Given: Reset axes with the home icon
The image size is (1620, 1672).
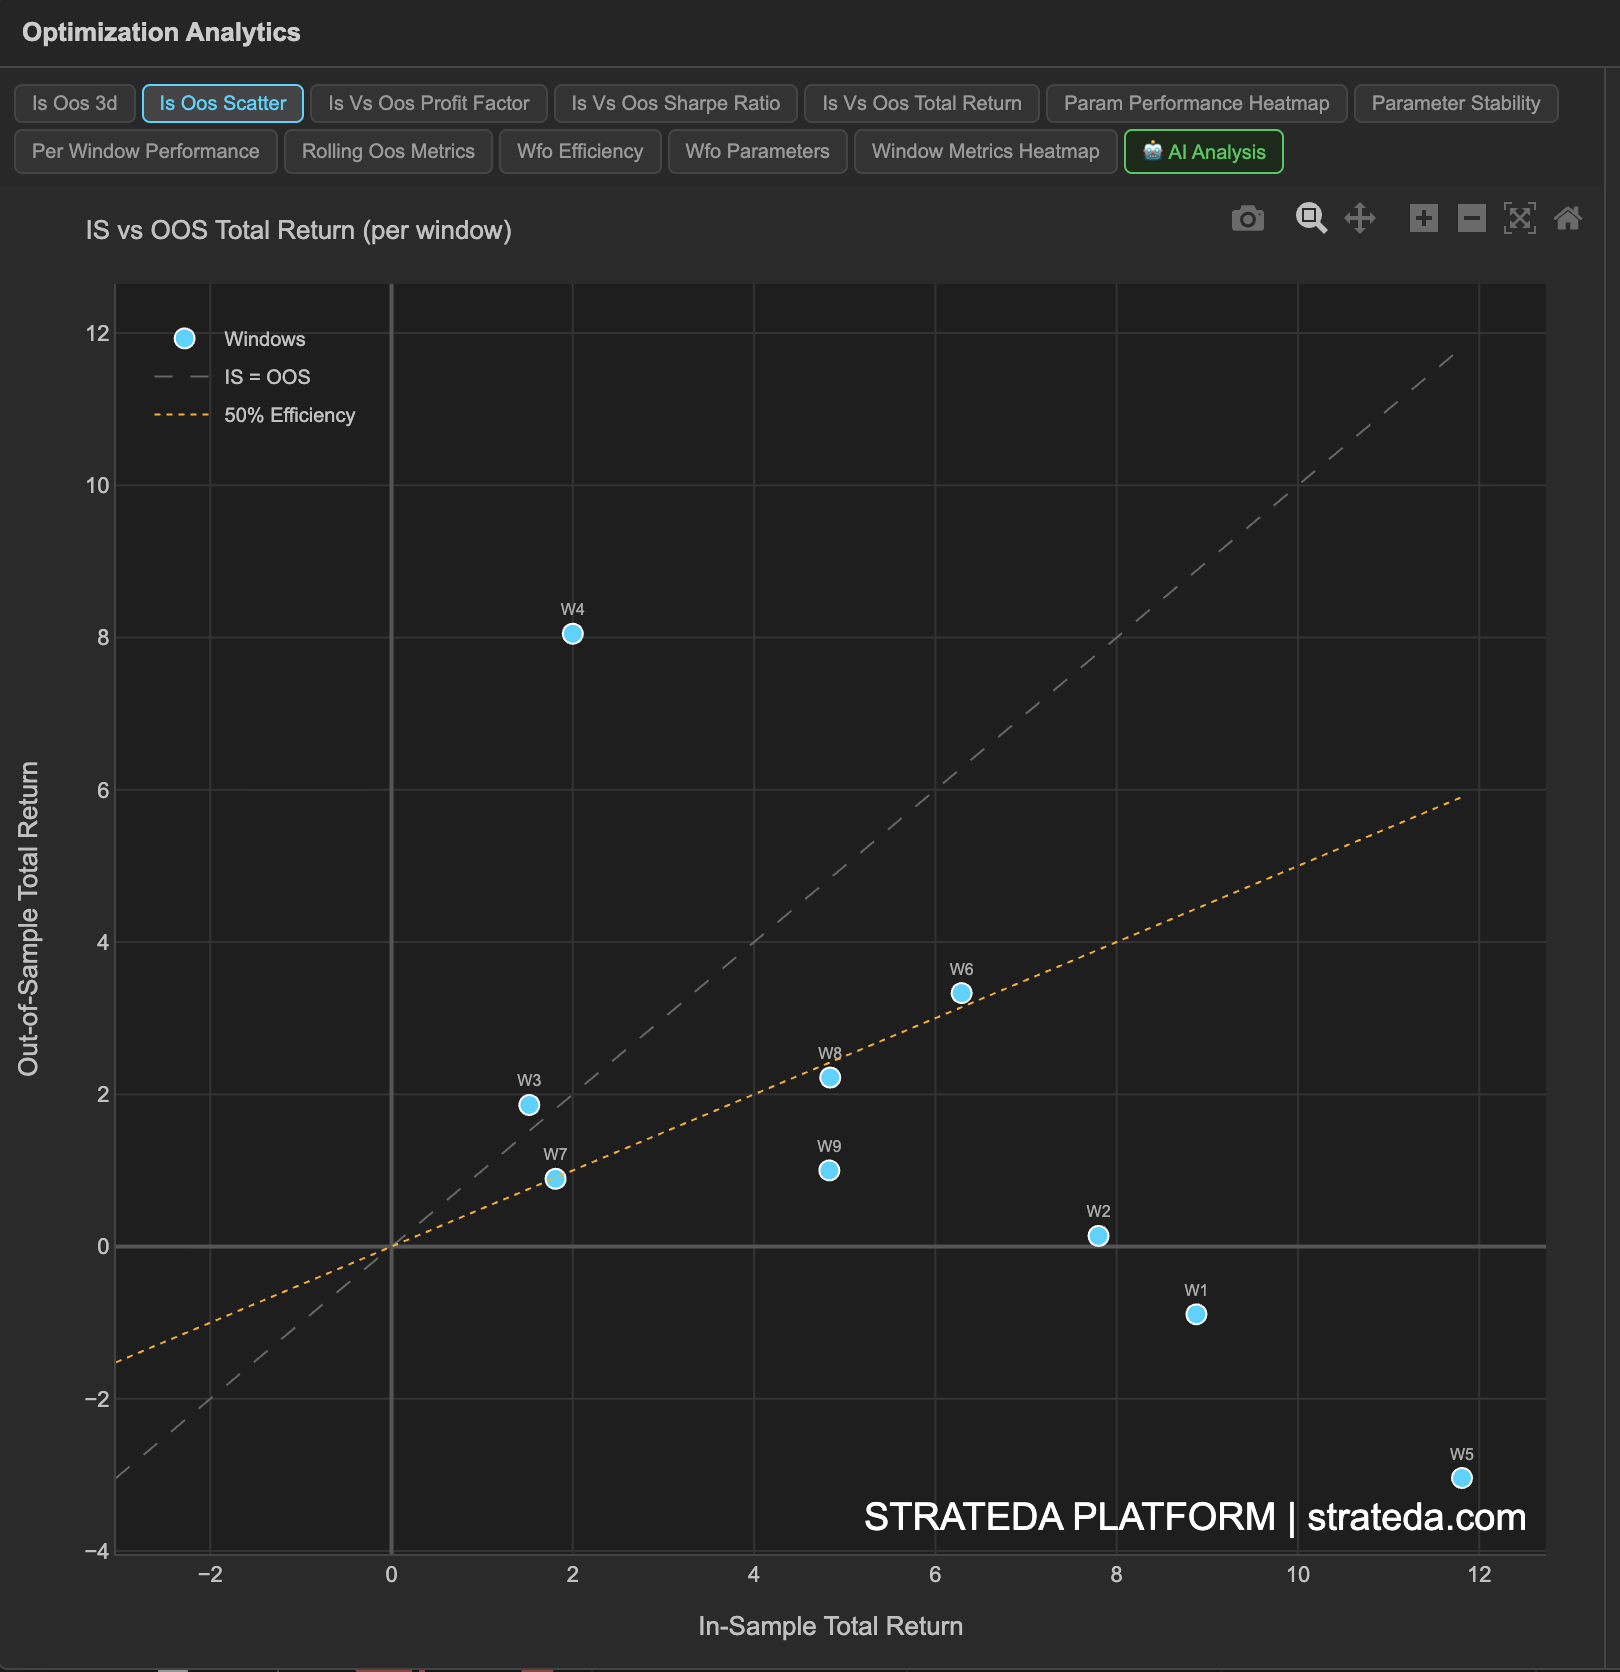Looking at the screenshot, I should click(1569, 218).
